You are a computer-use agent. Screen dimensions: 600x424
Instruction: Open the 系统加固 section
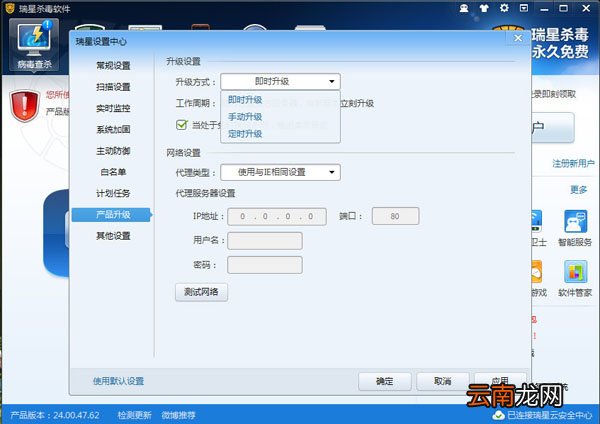[113, 129]
